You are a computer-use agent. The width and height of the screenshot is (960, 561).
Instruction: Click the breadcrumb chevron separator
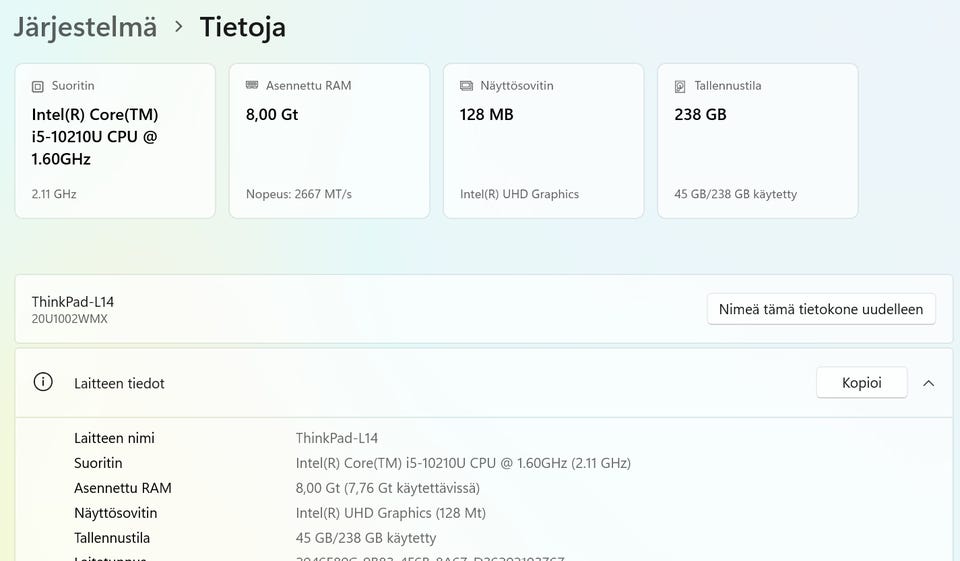tap(178, 27)
